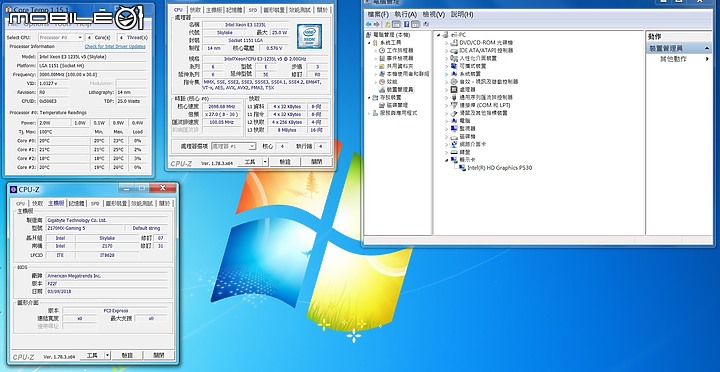Open the 檢視(V) menu
720x372 pixels.
pos(434,15)
